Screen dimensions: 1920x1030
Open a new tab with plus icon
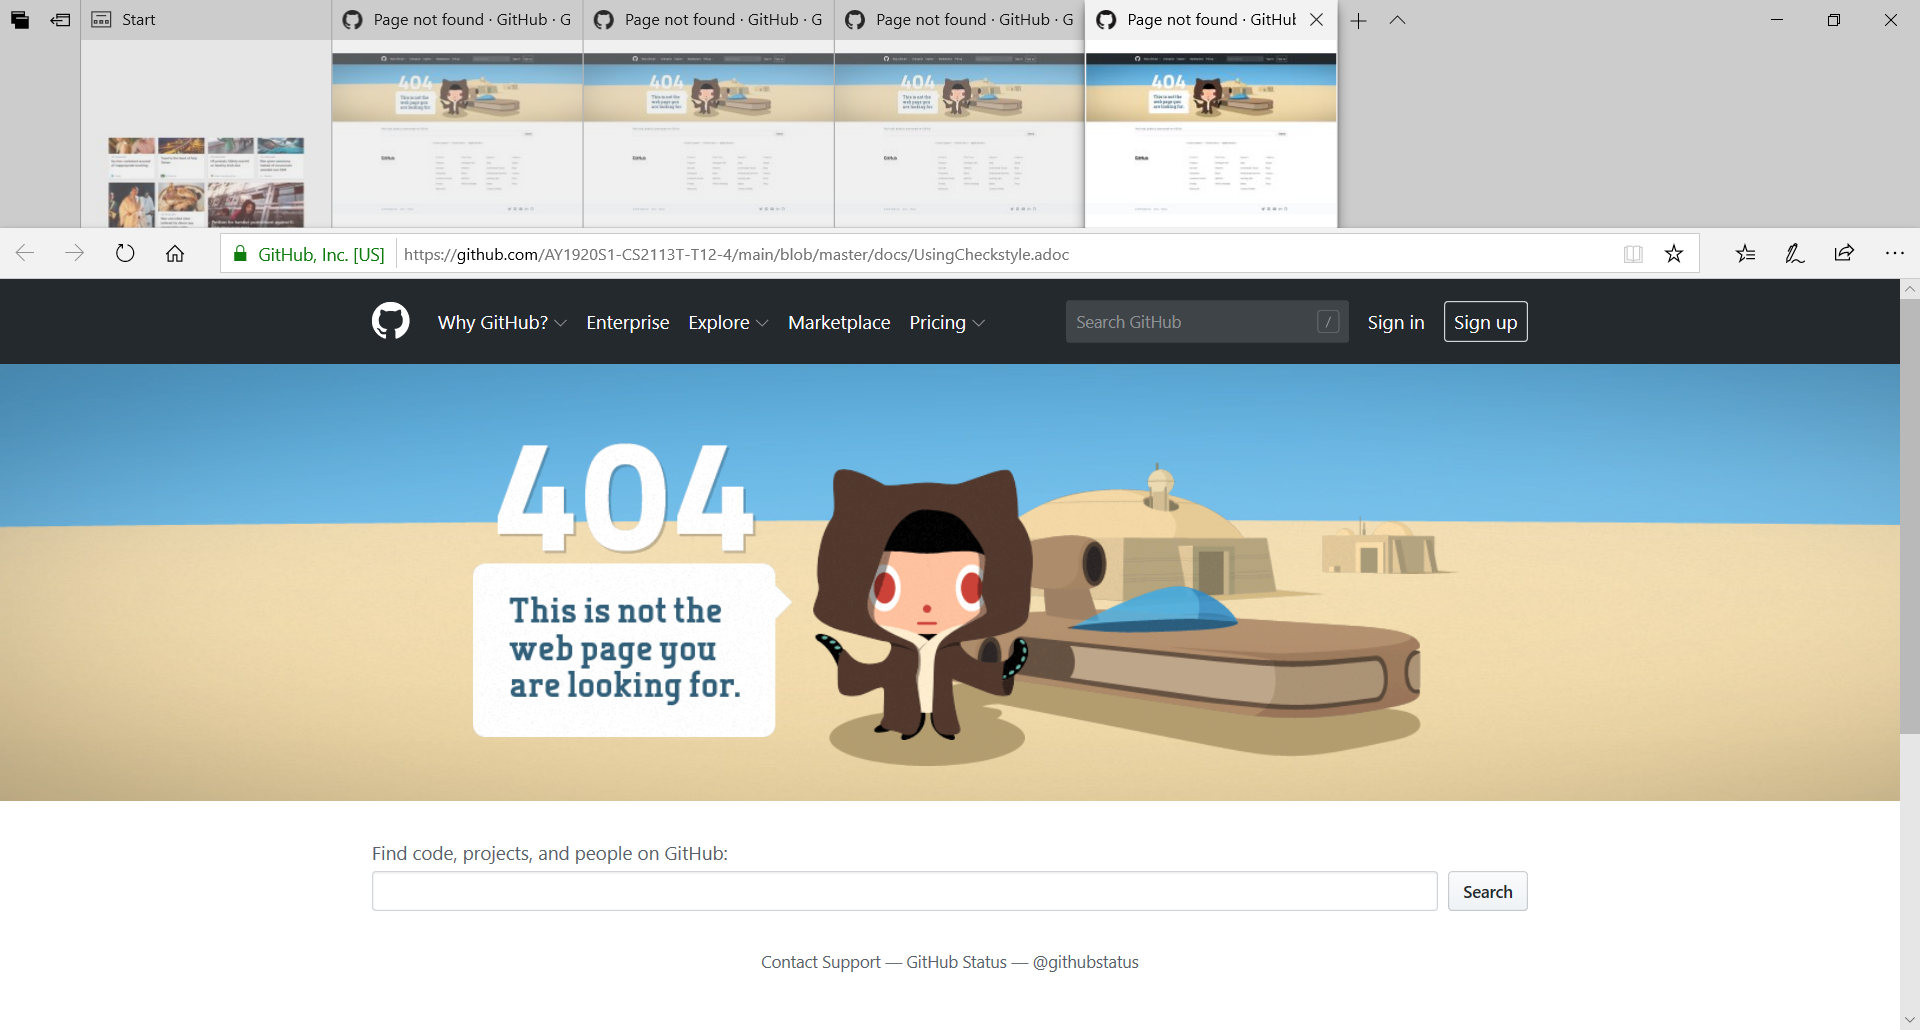(x=1358, y=20)
